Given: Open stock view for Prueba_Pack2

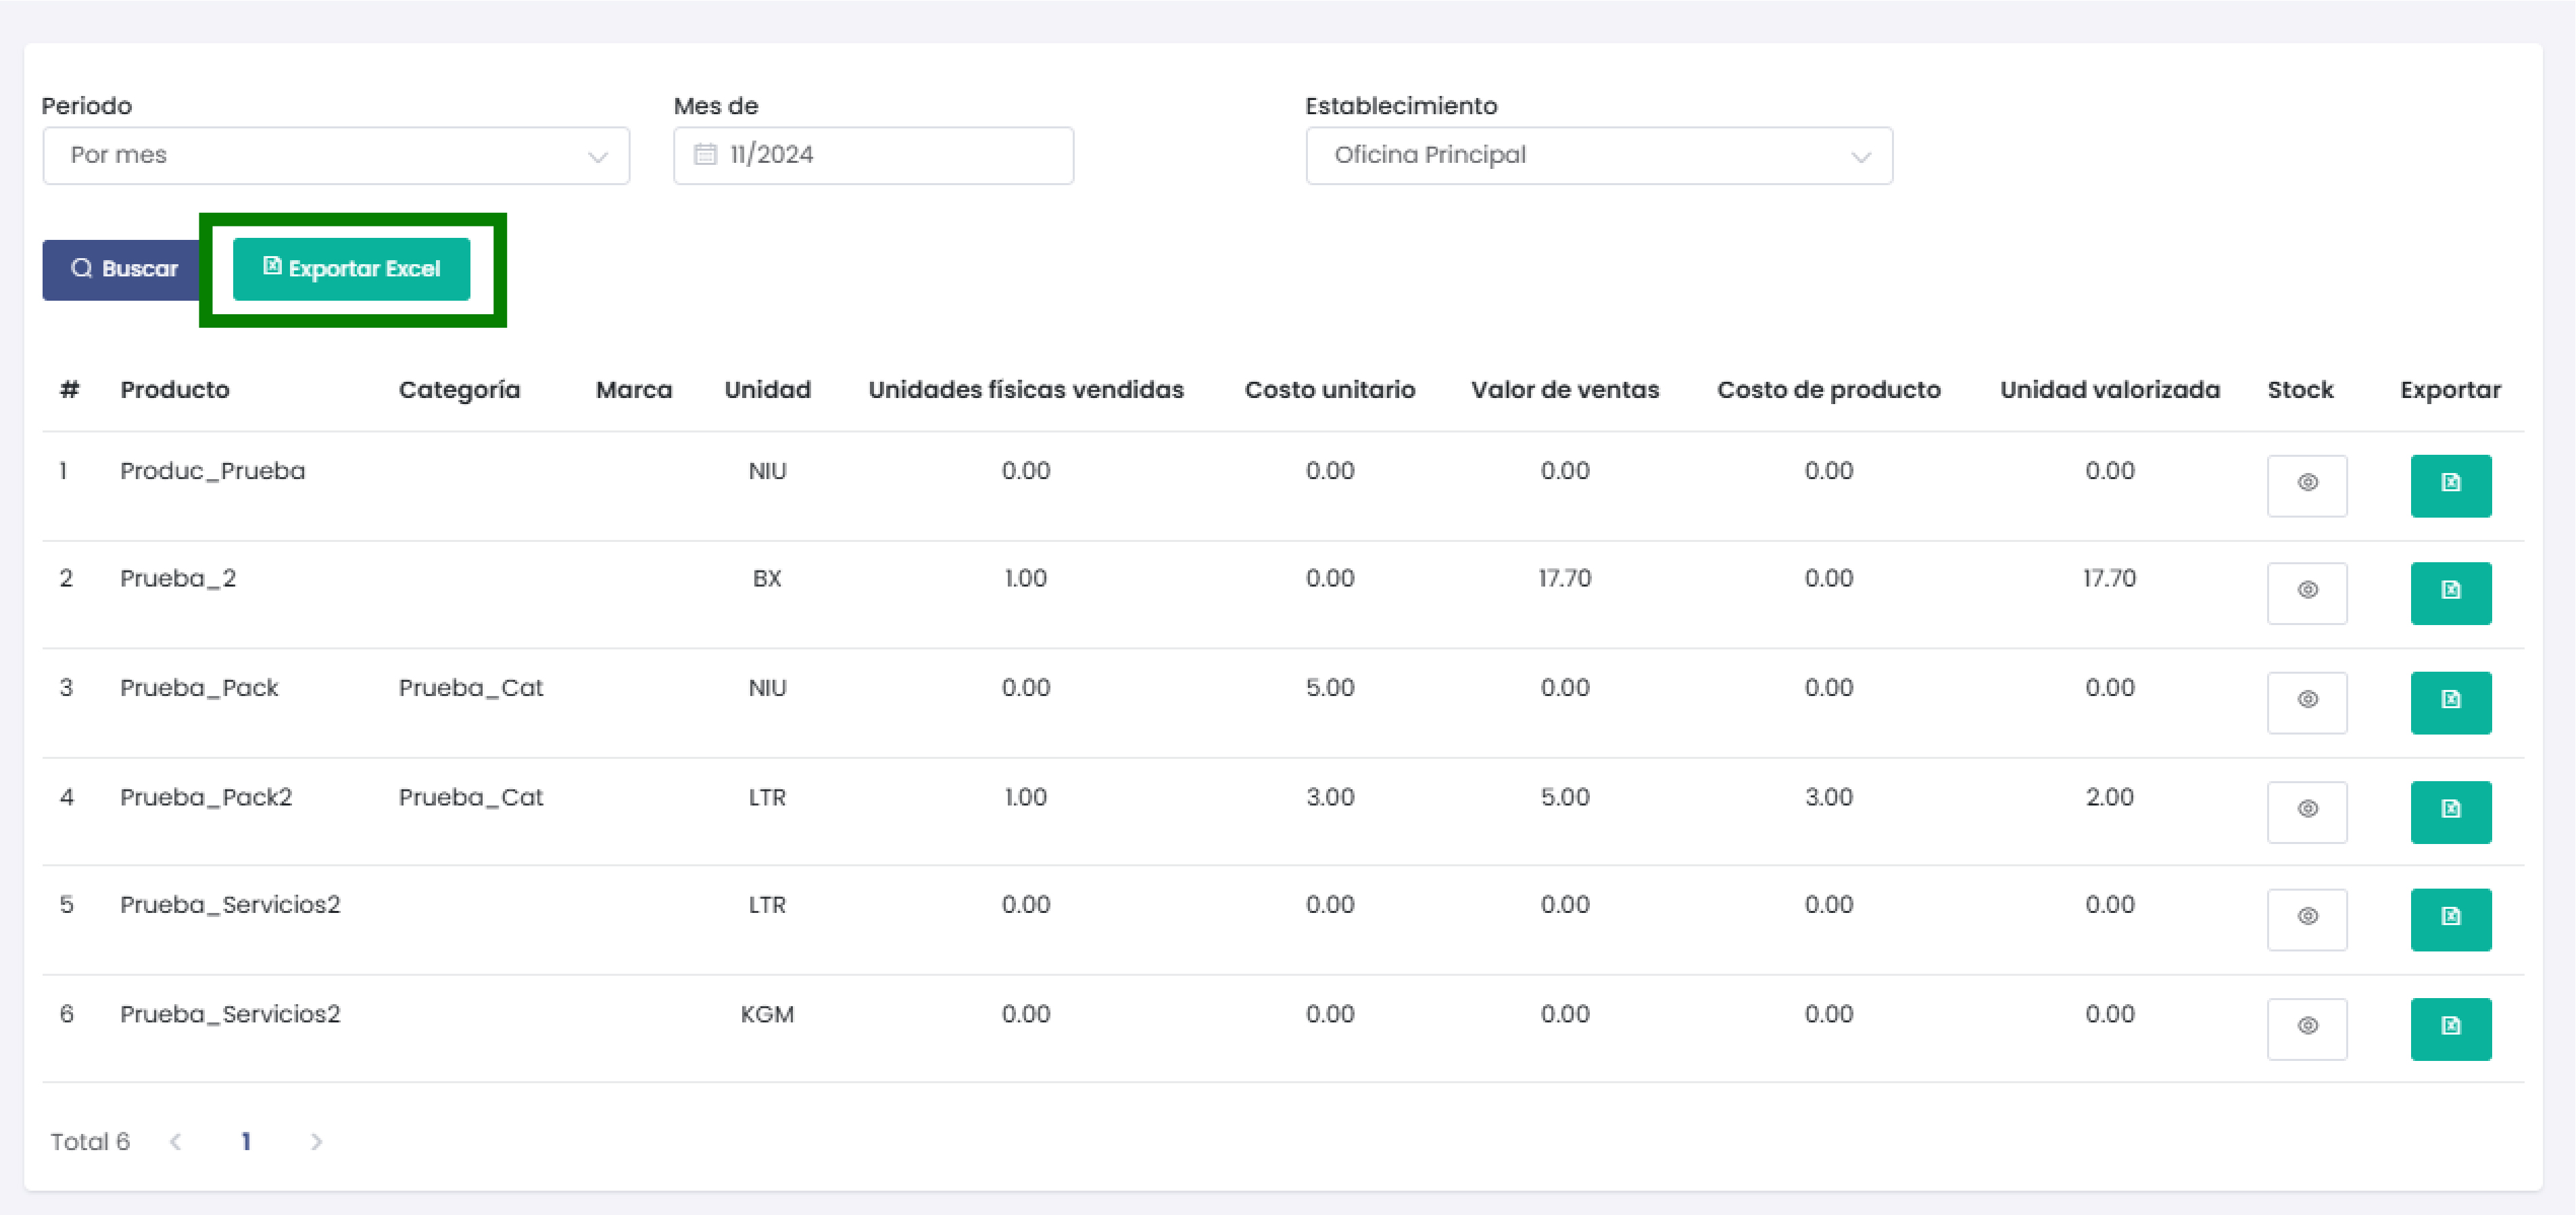Looking at the screenshot, I should 2307,811.
